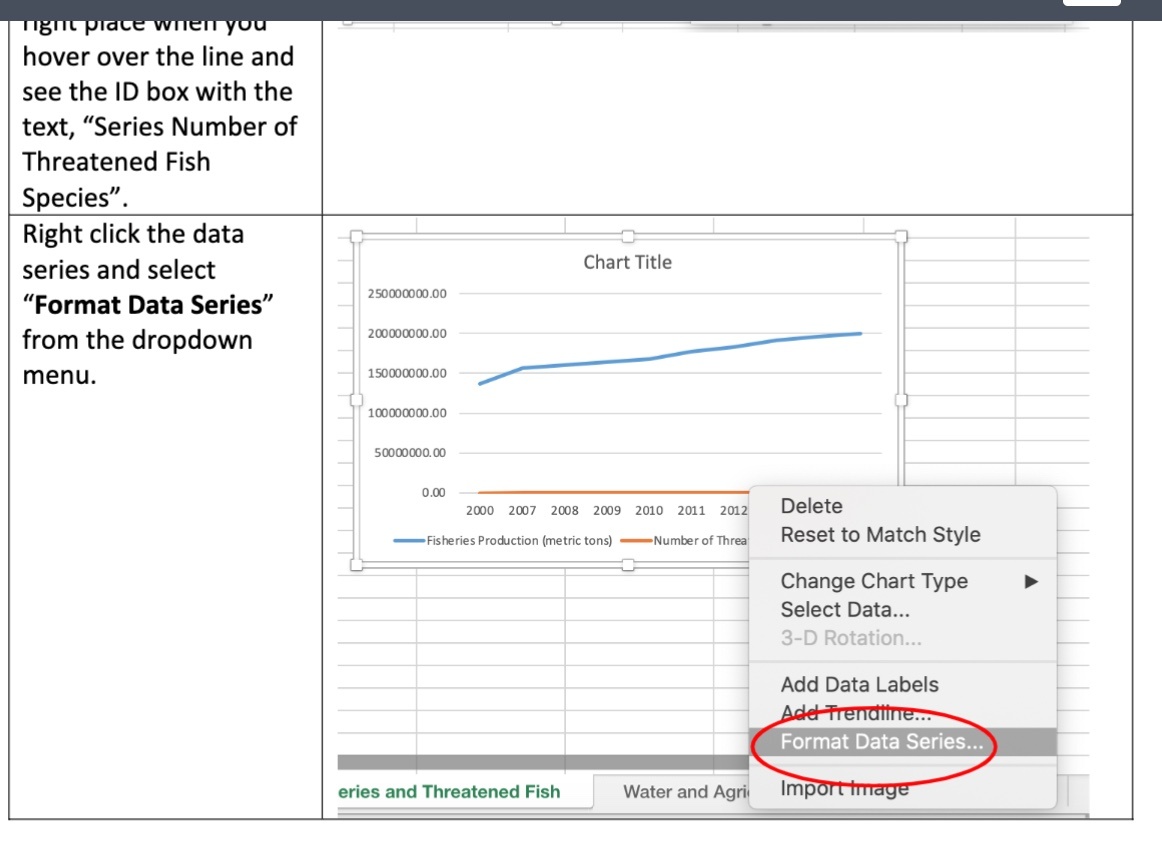Screen dimensions: 1162x856
Task: Click the 250000000.00 axis label
Action: click(408, 294)
